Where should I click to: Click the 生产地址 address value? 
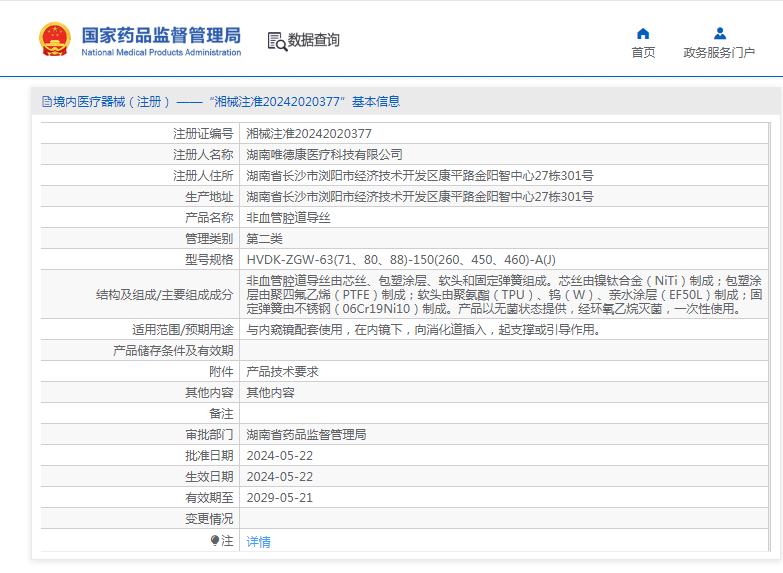(x=419, y=197)
